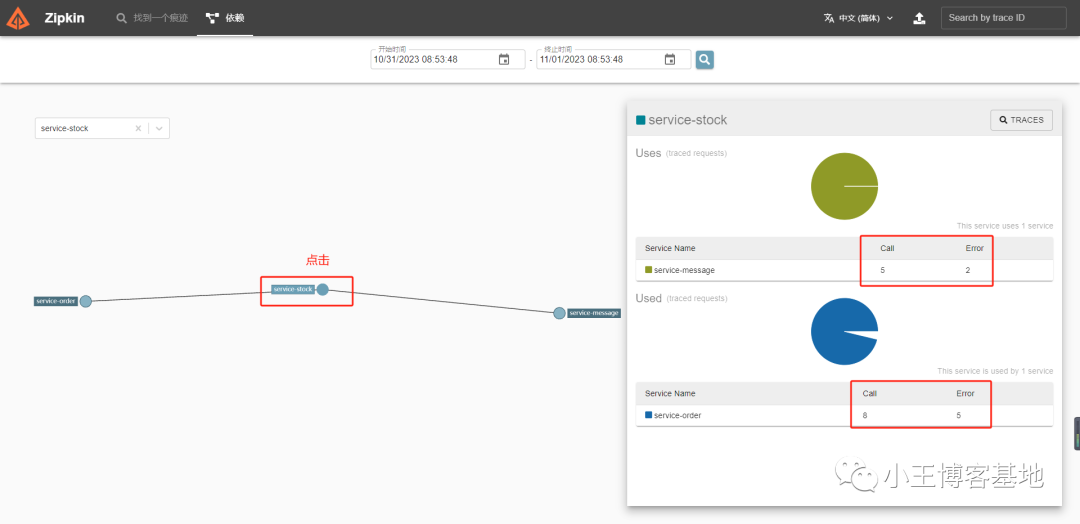Open the find a trace page
This screenshot has height=524, width=1080.
point(152,18)
